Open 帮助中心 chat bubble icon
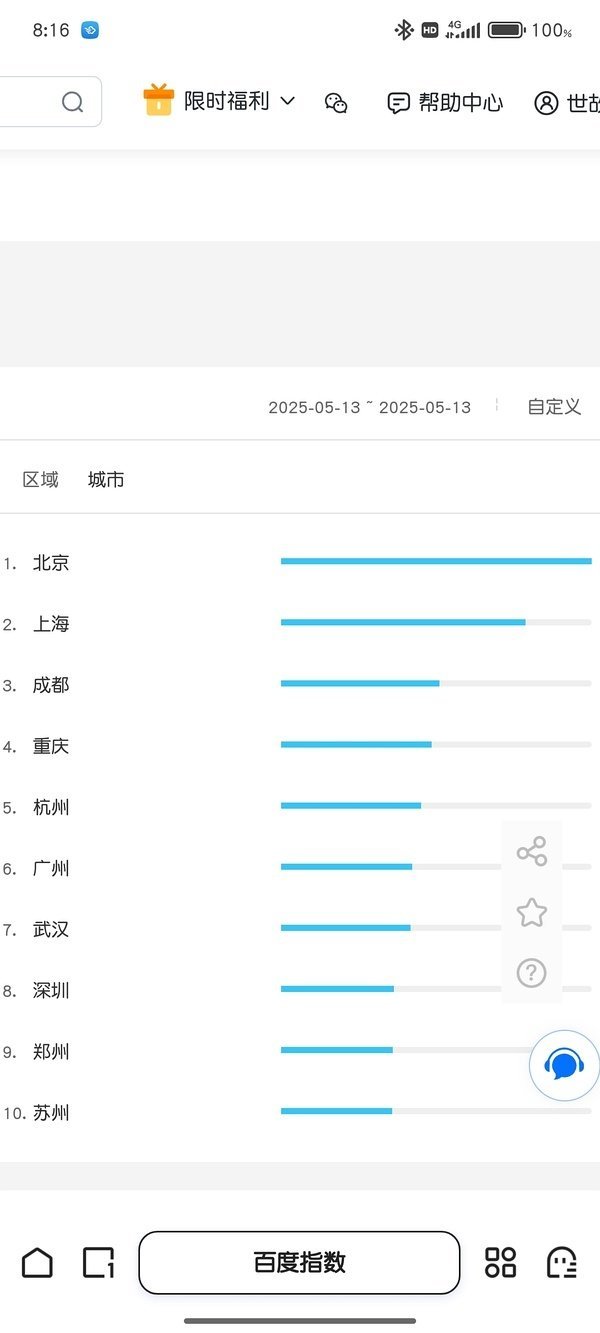Image resolution: width=600 pixels, height=1333 pixels. pos(398,102)
